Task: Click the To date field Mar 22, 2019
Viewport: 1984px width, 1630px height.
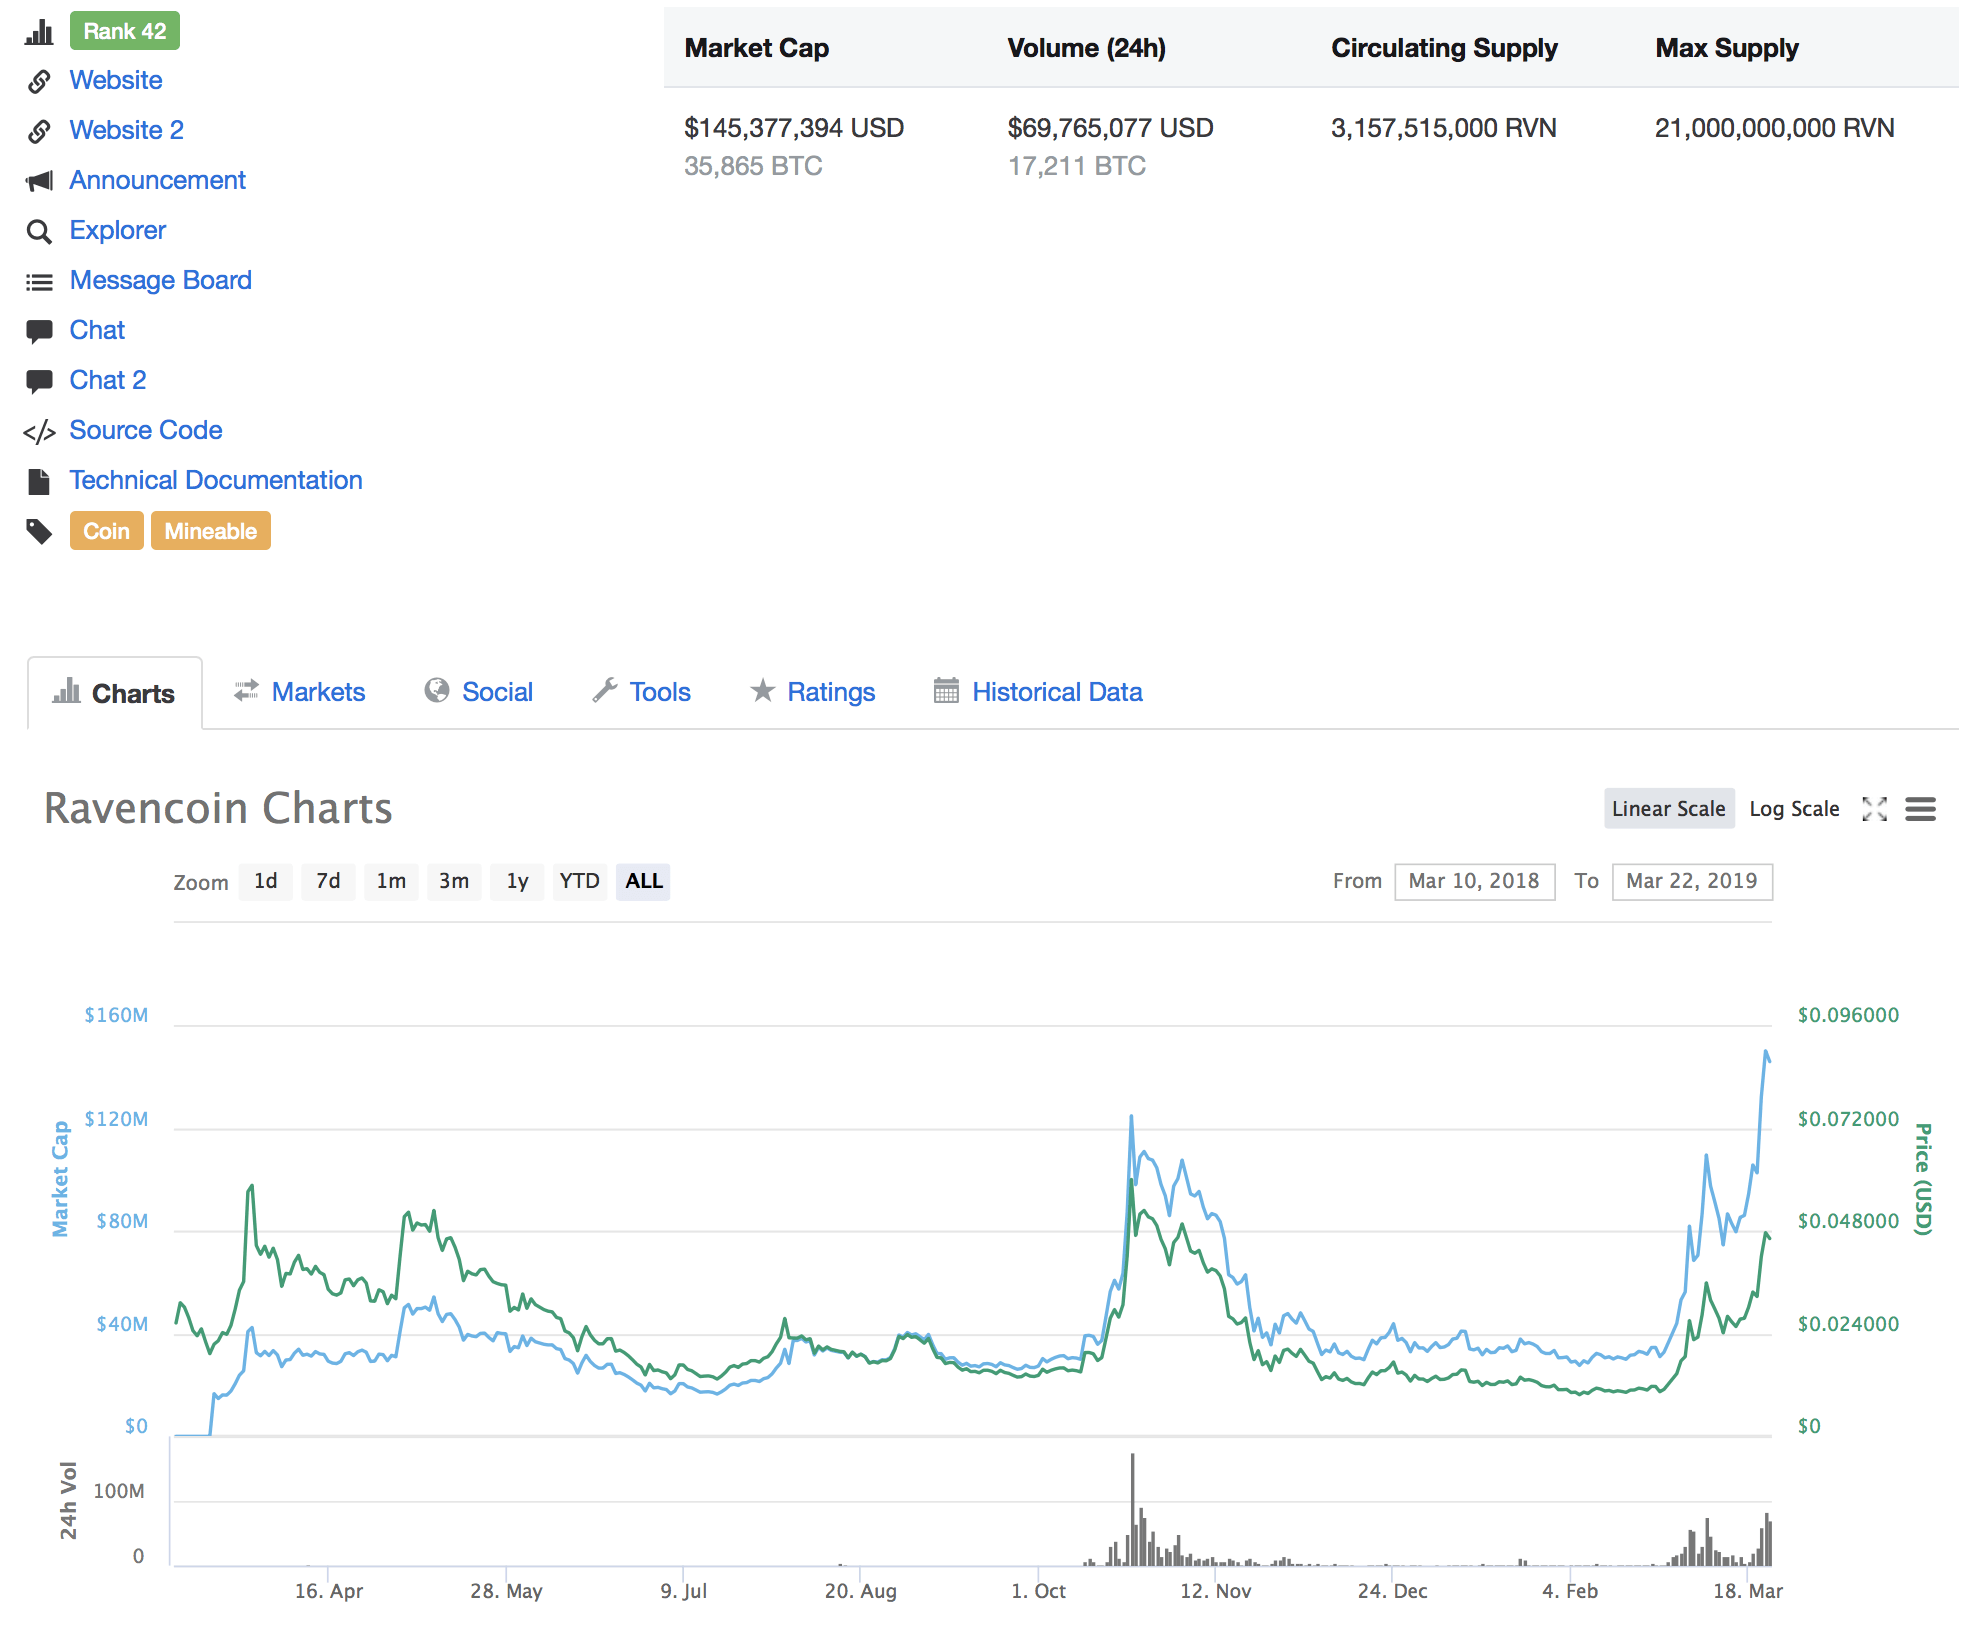Action: coord(1692,881)
